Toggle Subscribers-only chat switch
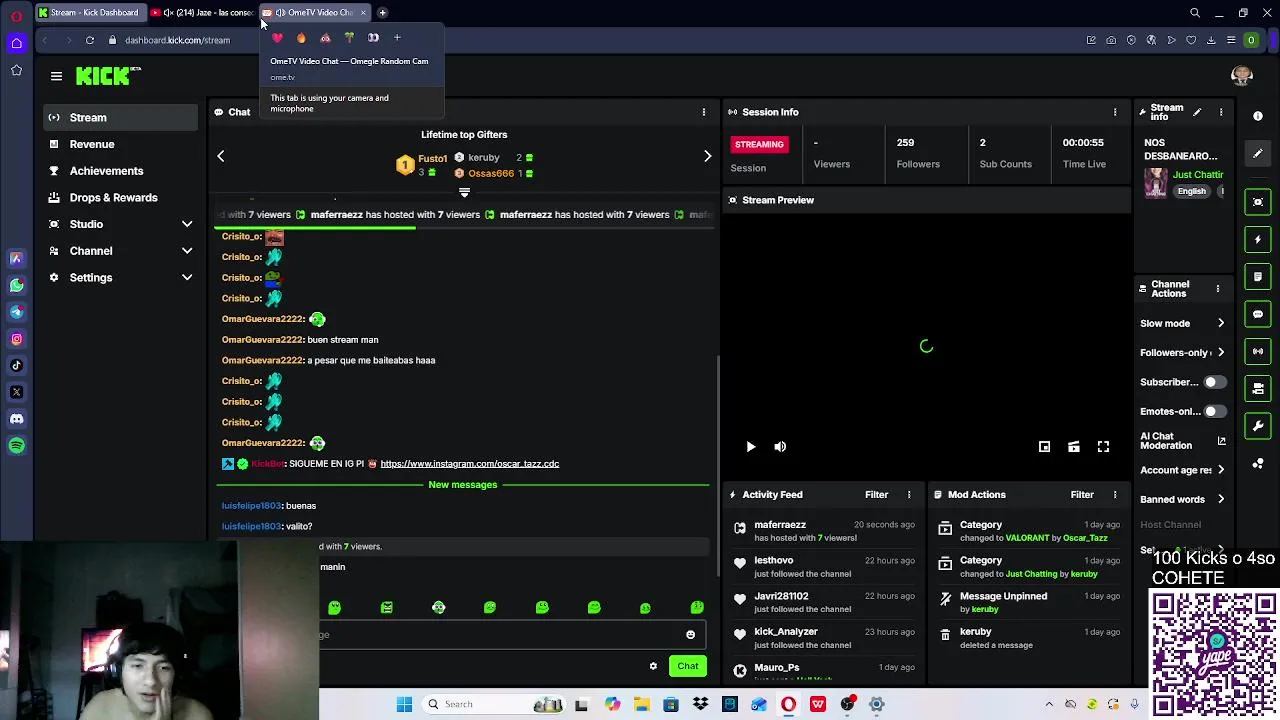 coord(1214,382)
